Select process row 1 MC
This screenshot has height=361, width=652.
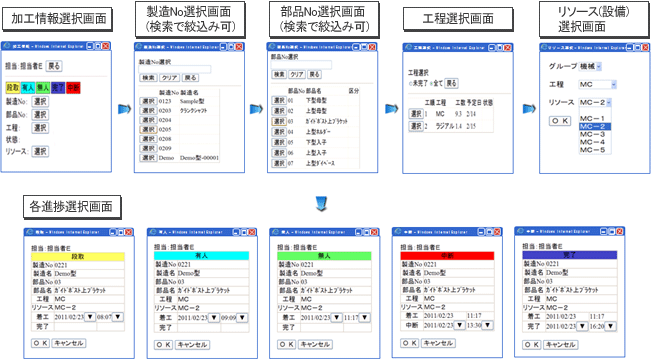pyautogui.click(x=416, y=114)
